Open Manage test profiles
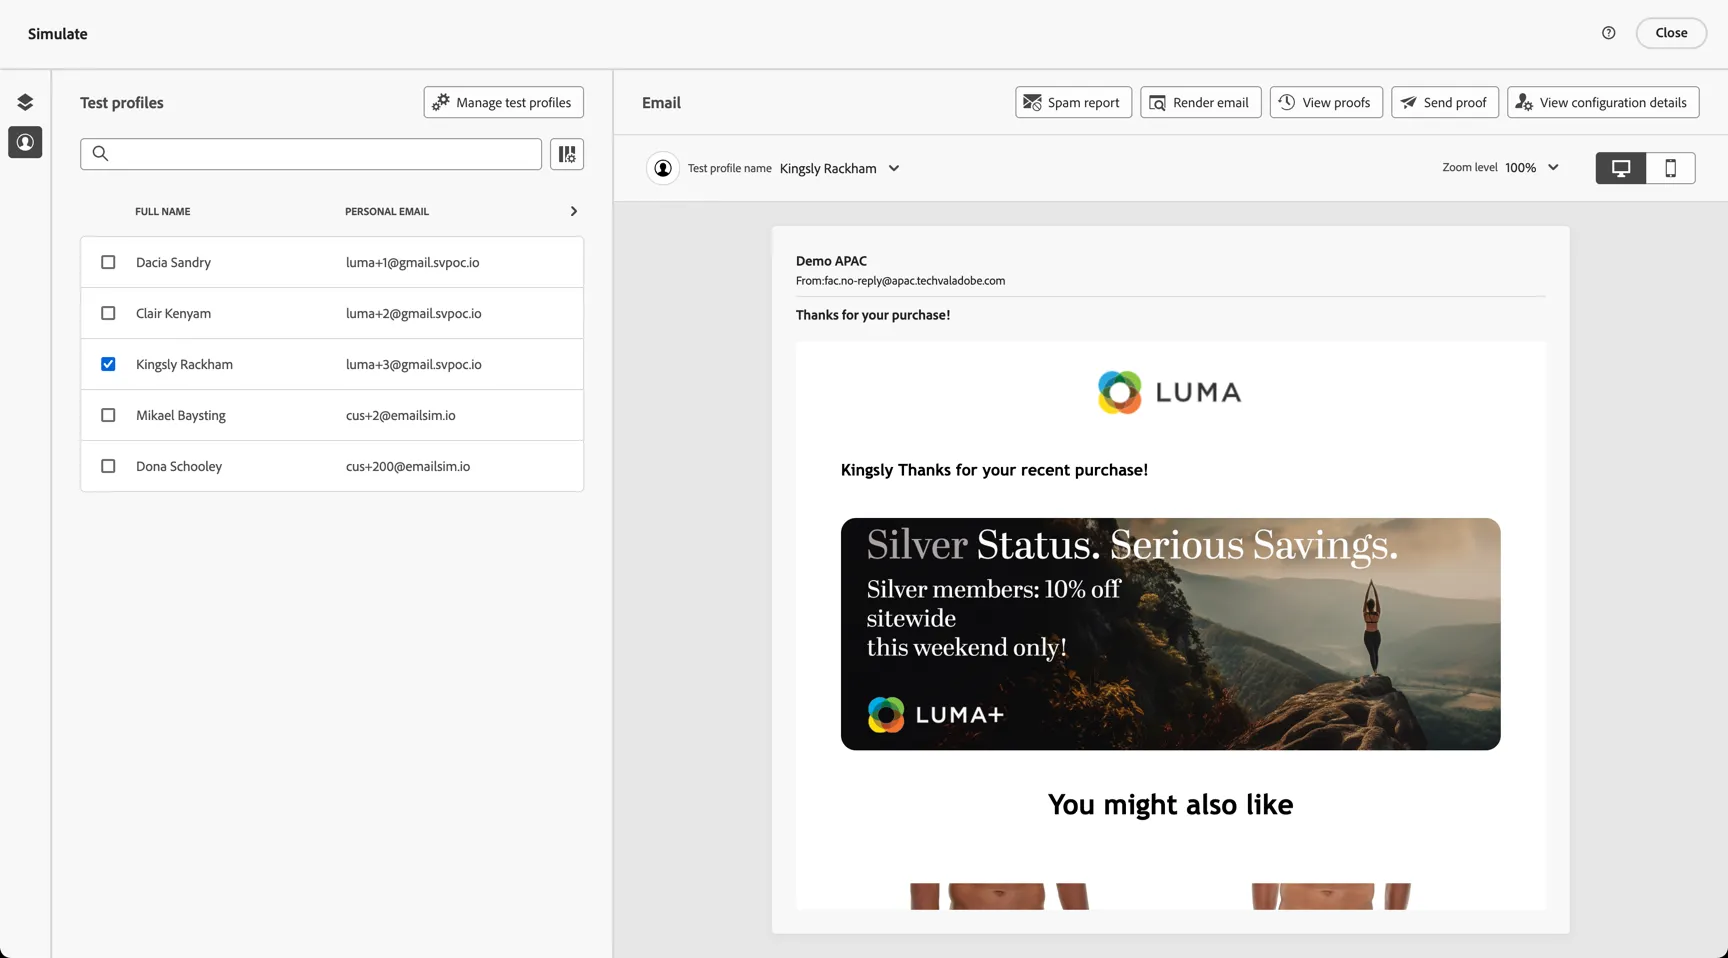Screen dimensions: 1728x958 (504, 102)
